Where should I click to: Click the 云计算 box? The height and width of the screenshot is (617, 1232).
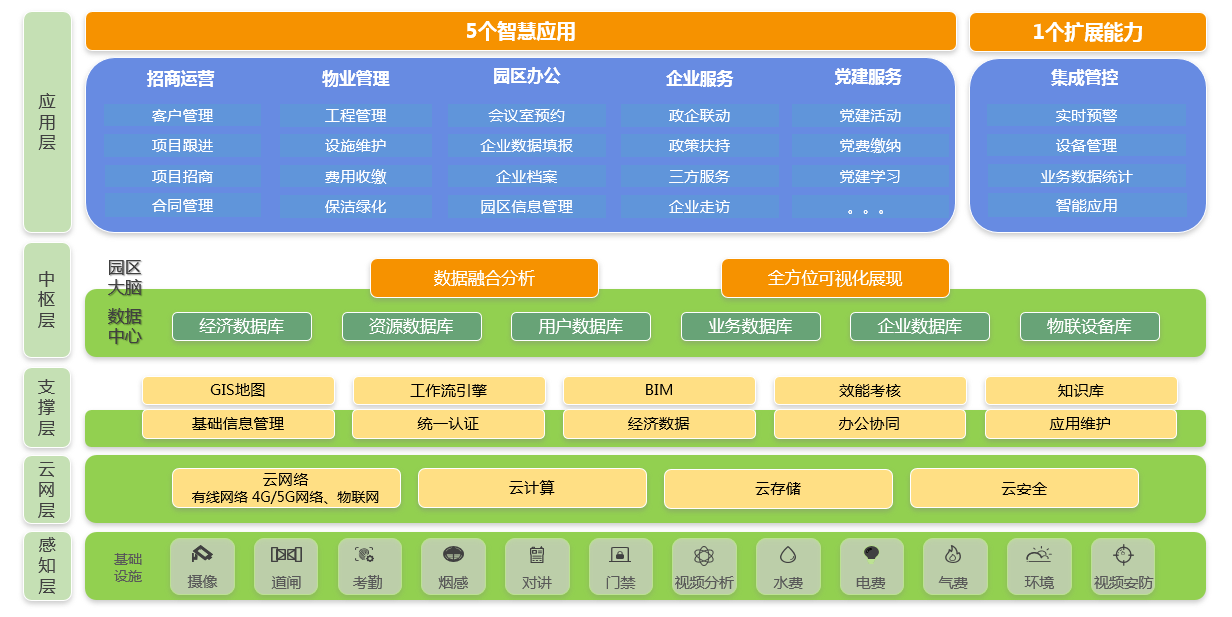click(x=532, y=489)
